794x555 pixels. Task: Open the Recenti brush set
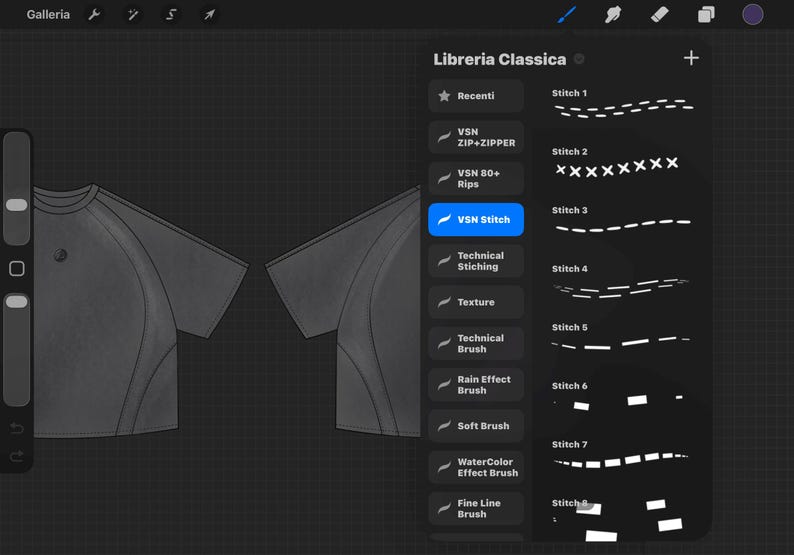pos(476,96)
